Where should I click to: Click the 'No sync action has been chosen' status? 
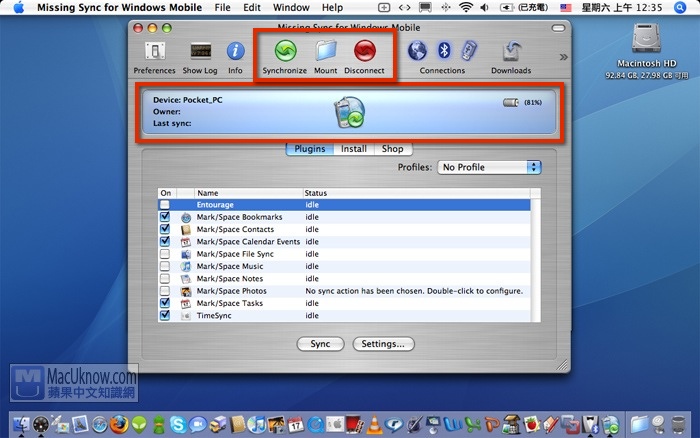[414, 291]
